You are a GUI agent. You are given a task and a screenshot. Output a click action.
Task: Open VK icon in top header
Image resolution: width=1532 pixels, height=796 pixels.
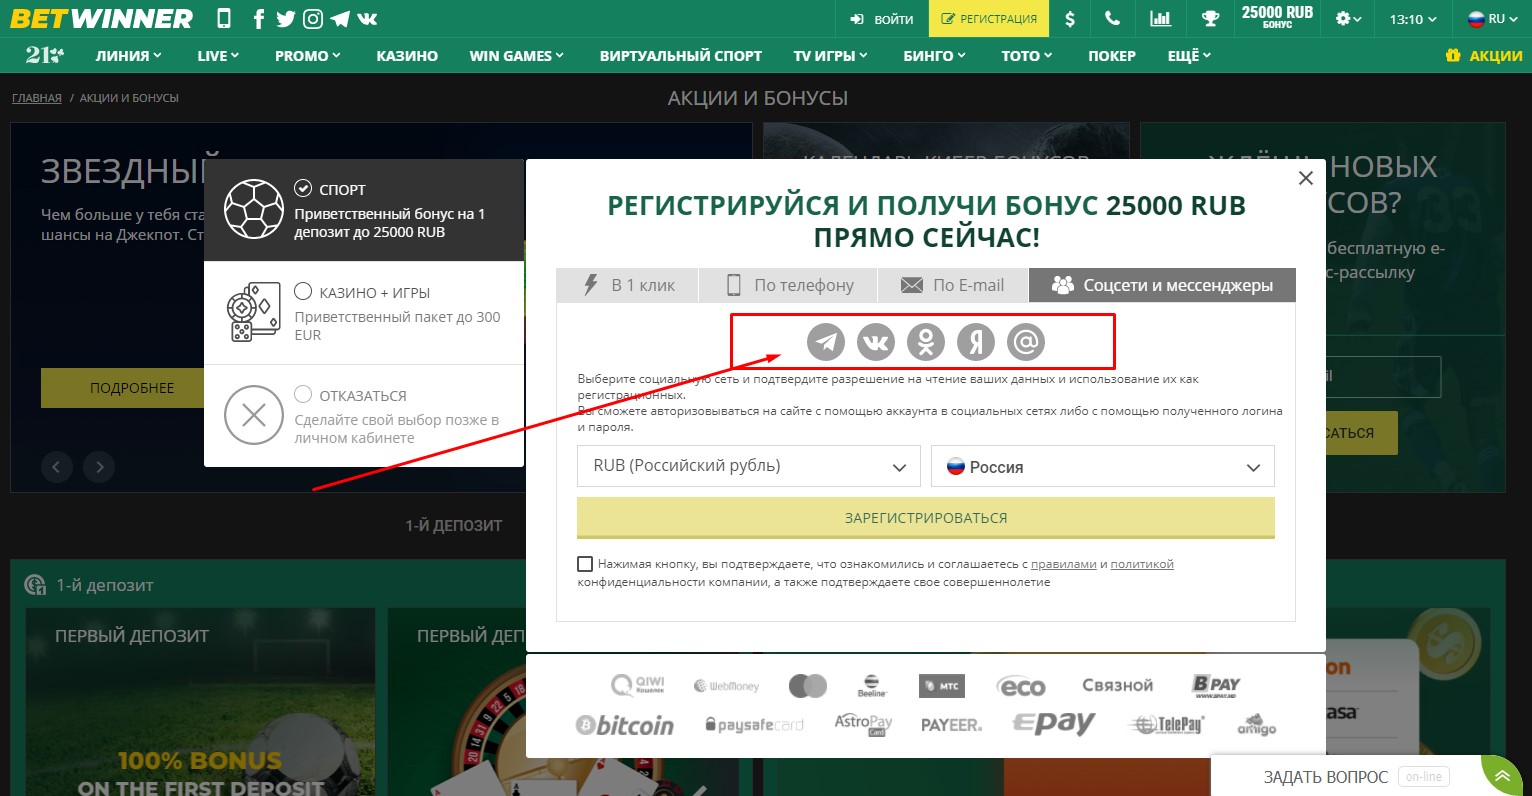click(x=367, y=18)
